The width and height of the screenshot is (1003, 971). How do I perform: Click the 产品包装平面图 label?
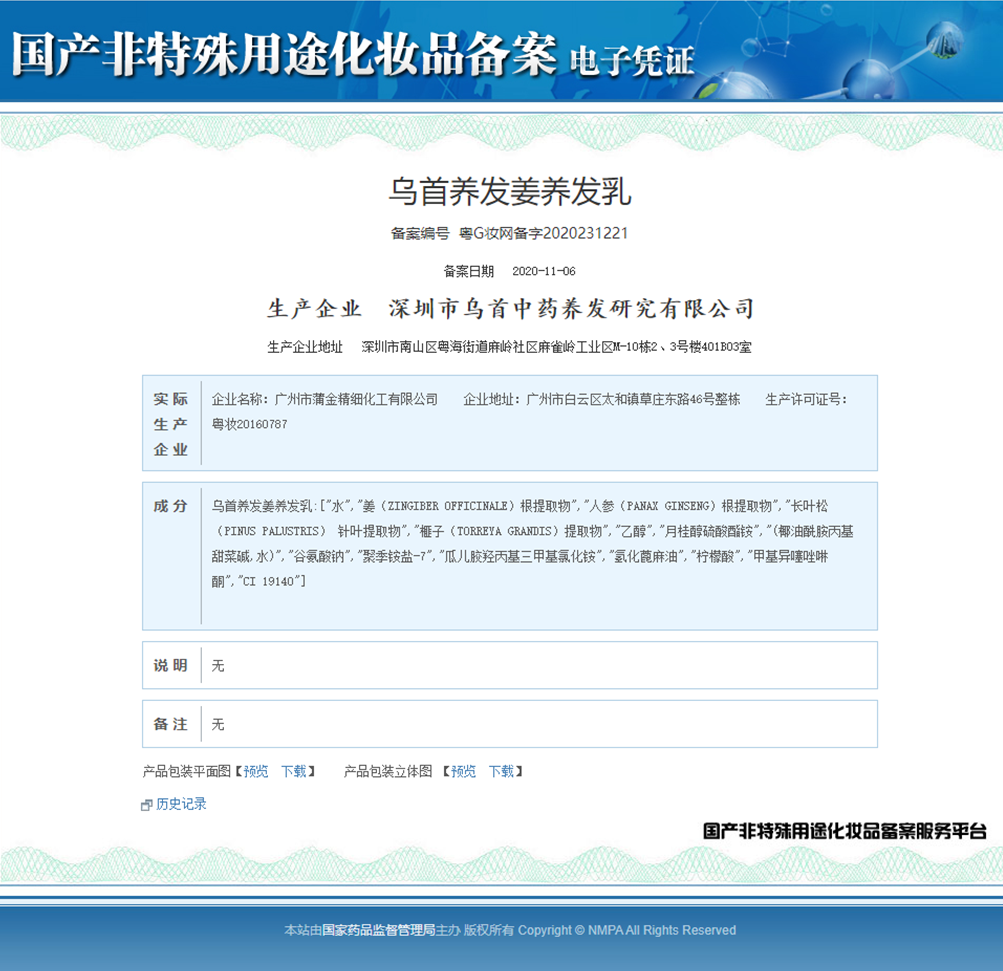186,771
